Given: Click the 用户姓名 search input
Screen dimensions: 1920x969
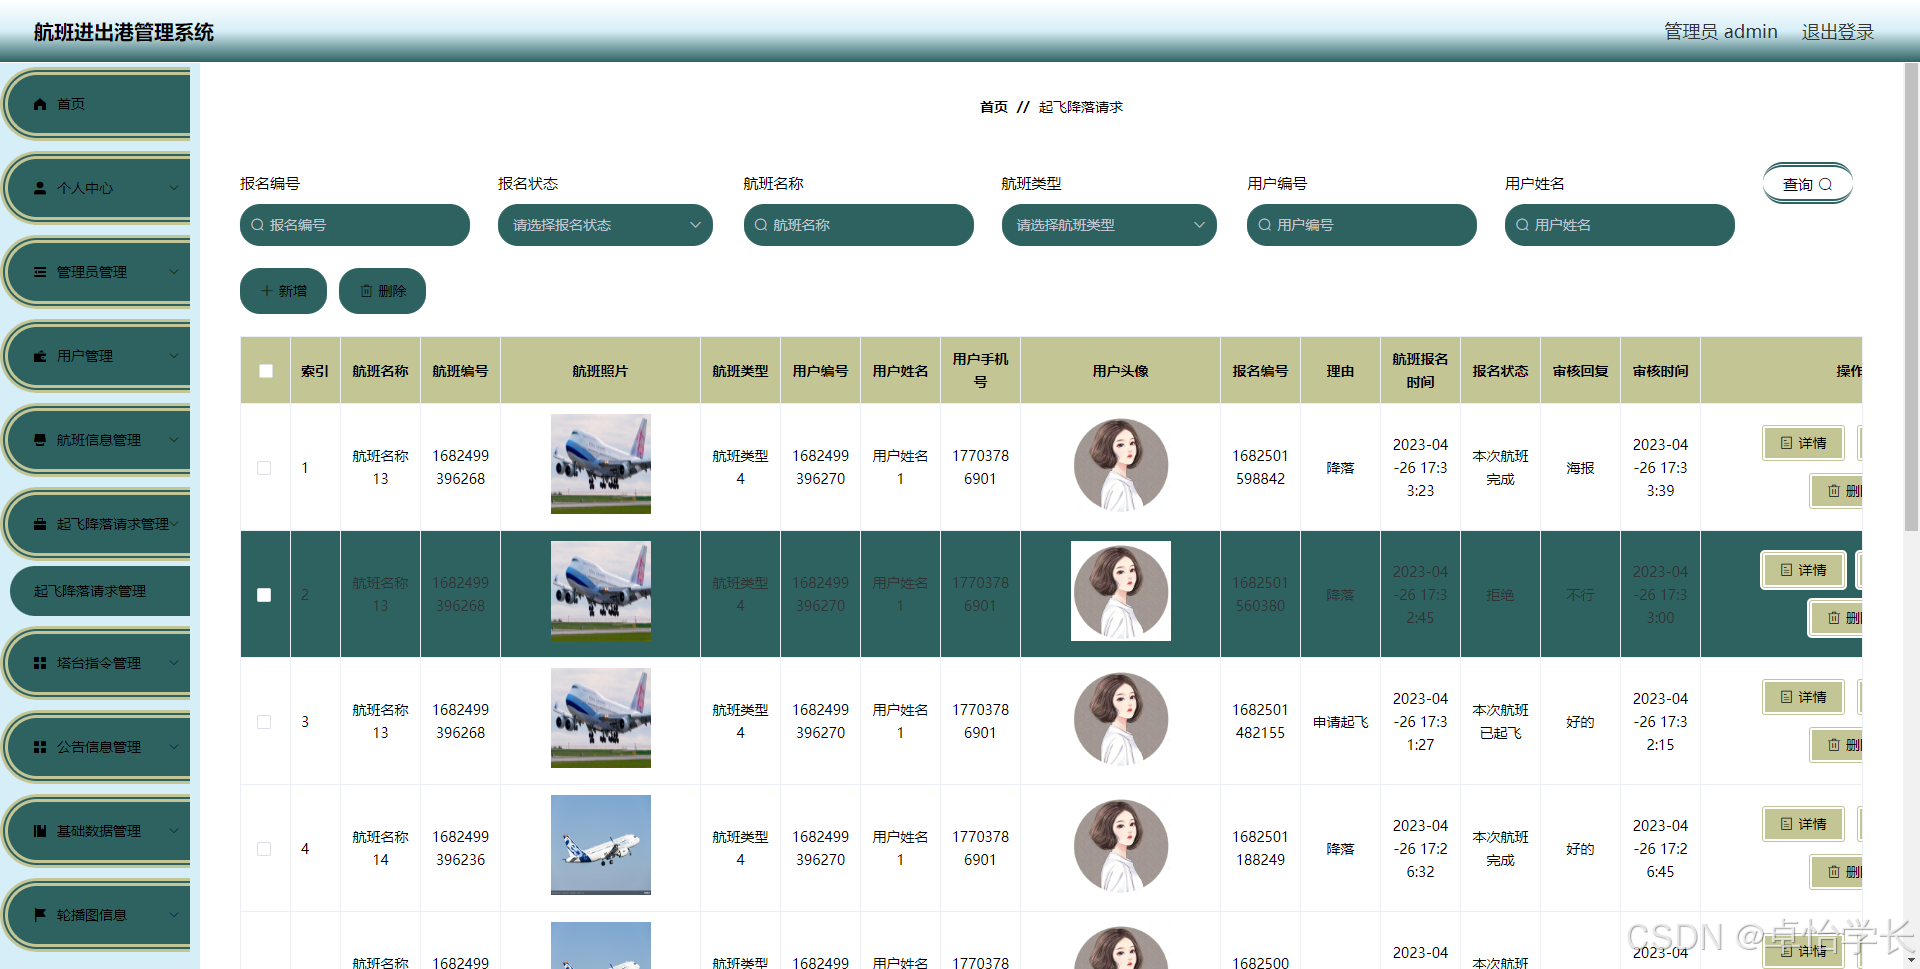Looking at the screenshot, I should click(x=1620, y=225).
